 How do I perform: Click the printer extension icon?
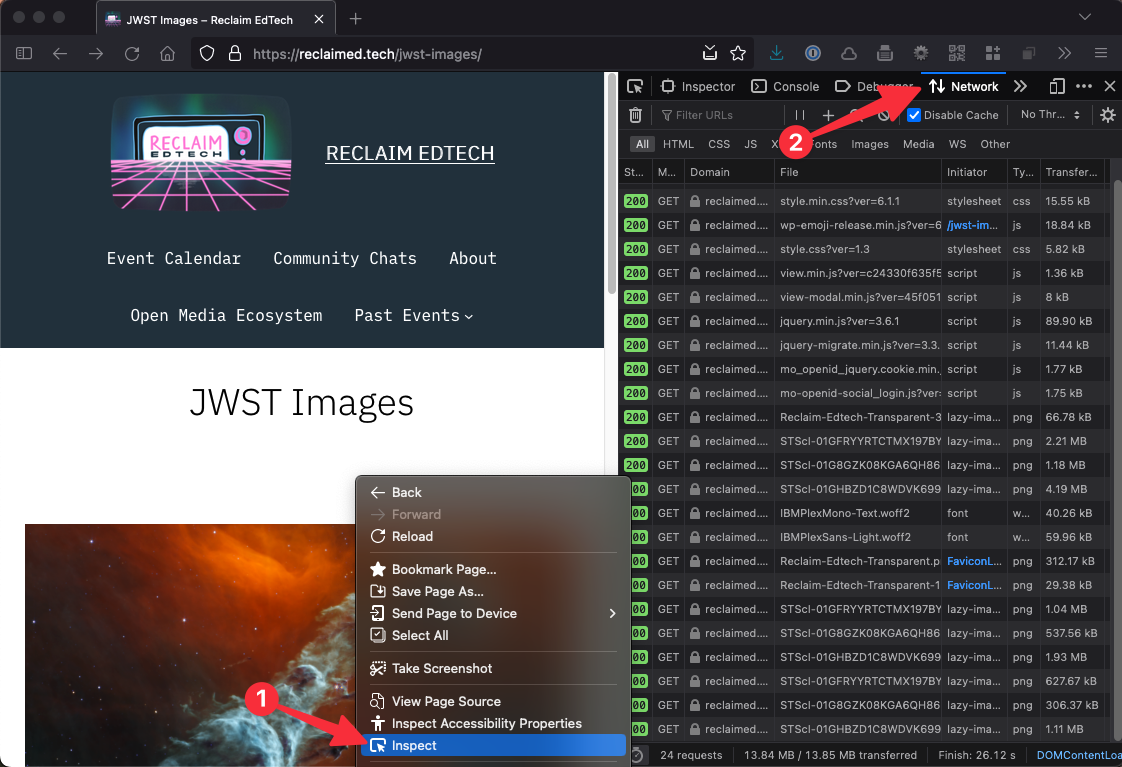coord(884,53)
